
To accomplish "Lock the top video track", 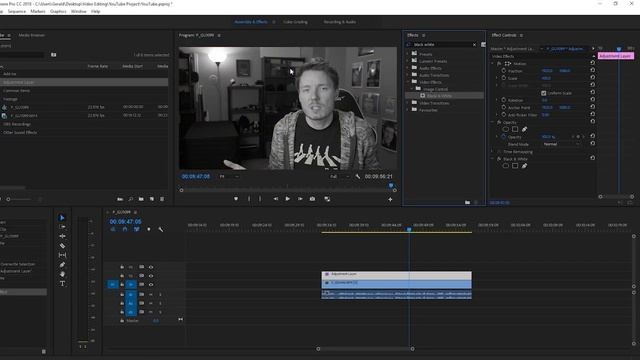I will coord(122,267).
